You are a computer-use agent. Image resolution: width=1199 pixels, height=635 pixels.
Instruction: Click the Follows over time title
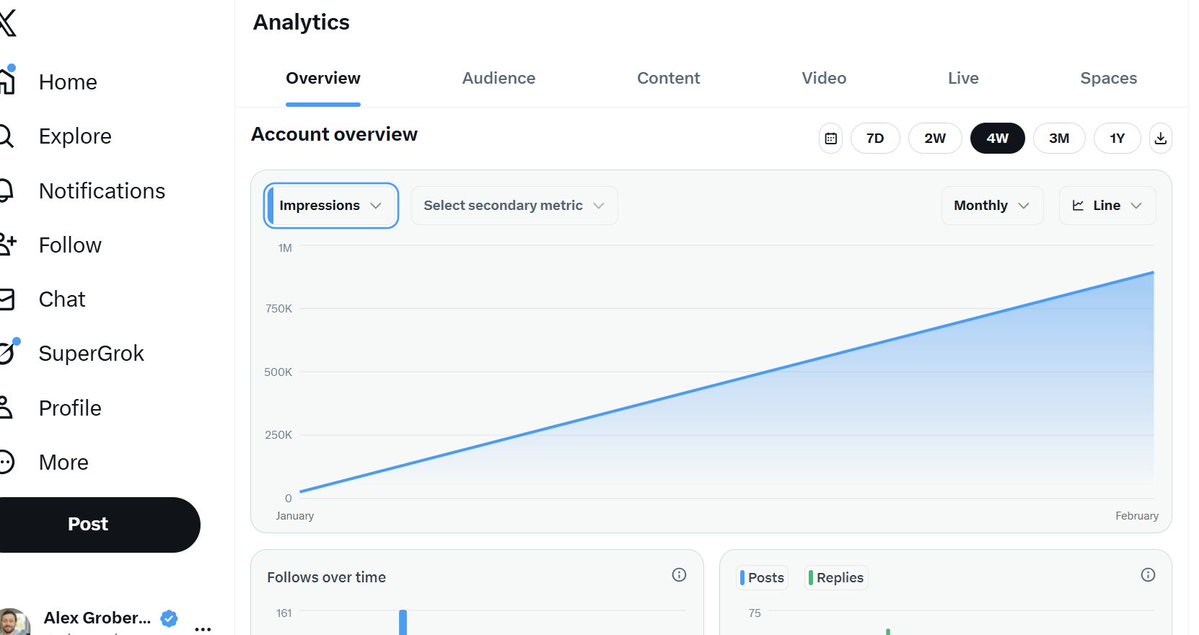tap(327, 578)
